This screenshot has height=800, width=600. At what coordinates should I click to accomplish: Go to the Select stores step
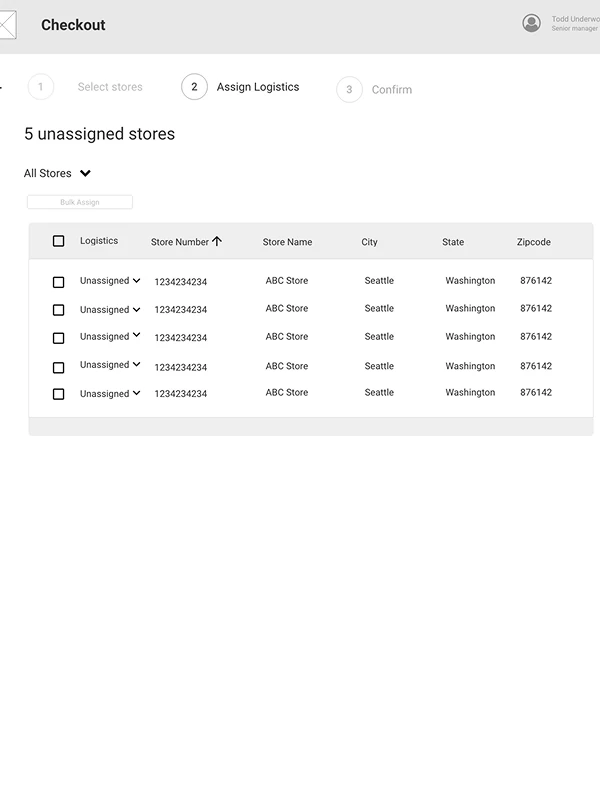(110, 87)
